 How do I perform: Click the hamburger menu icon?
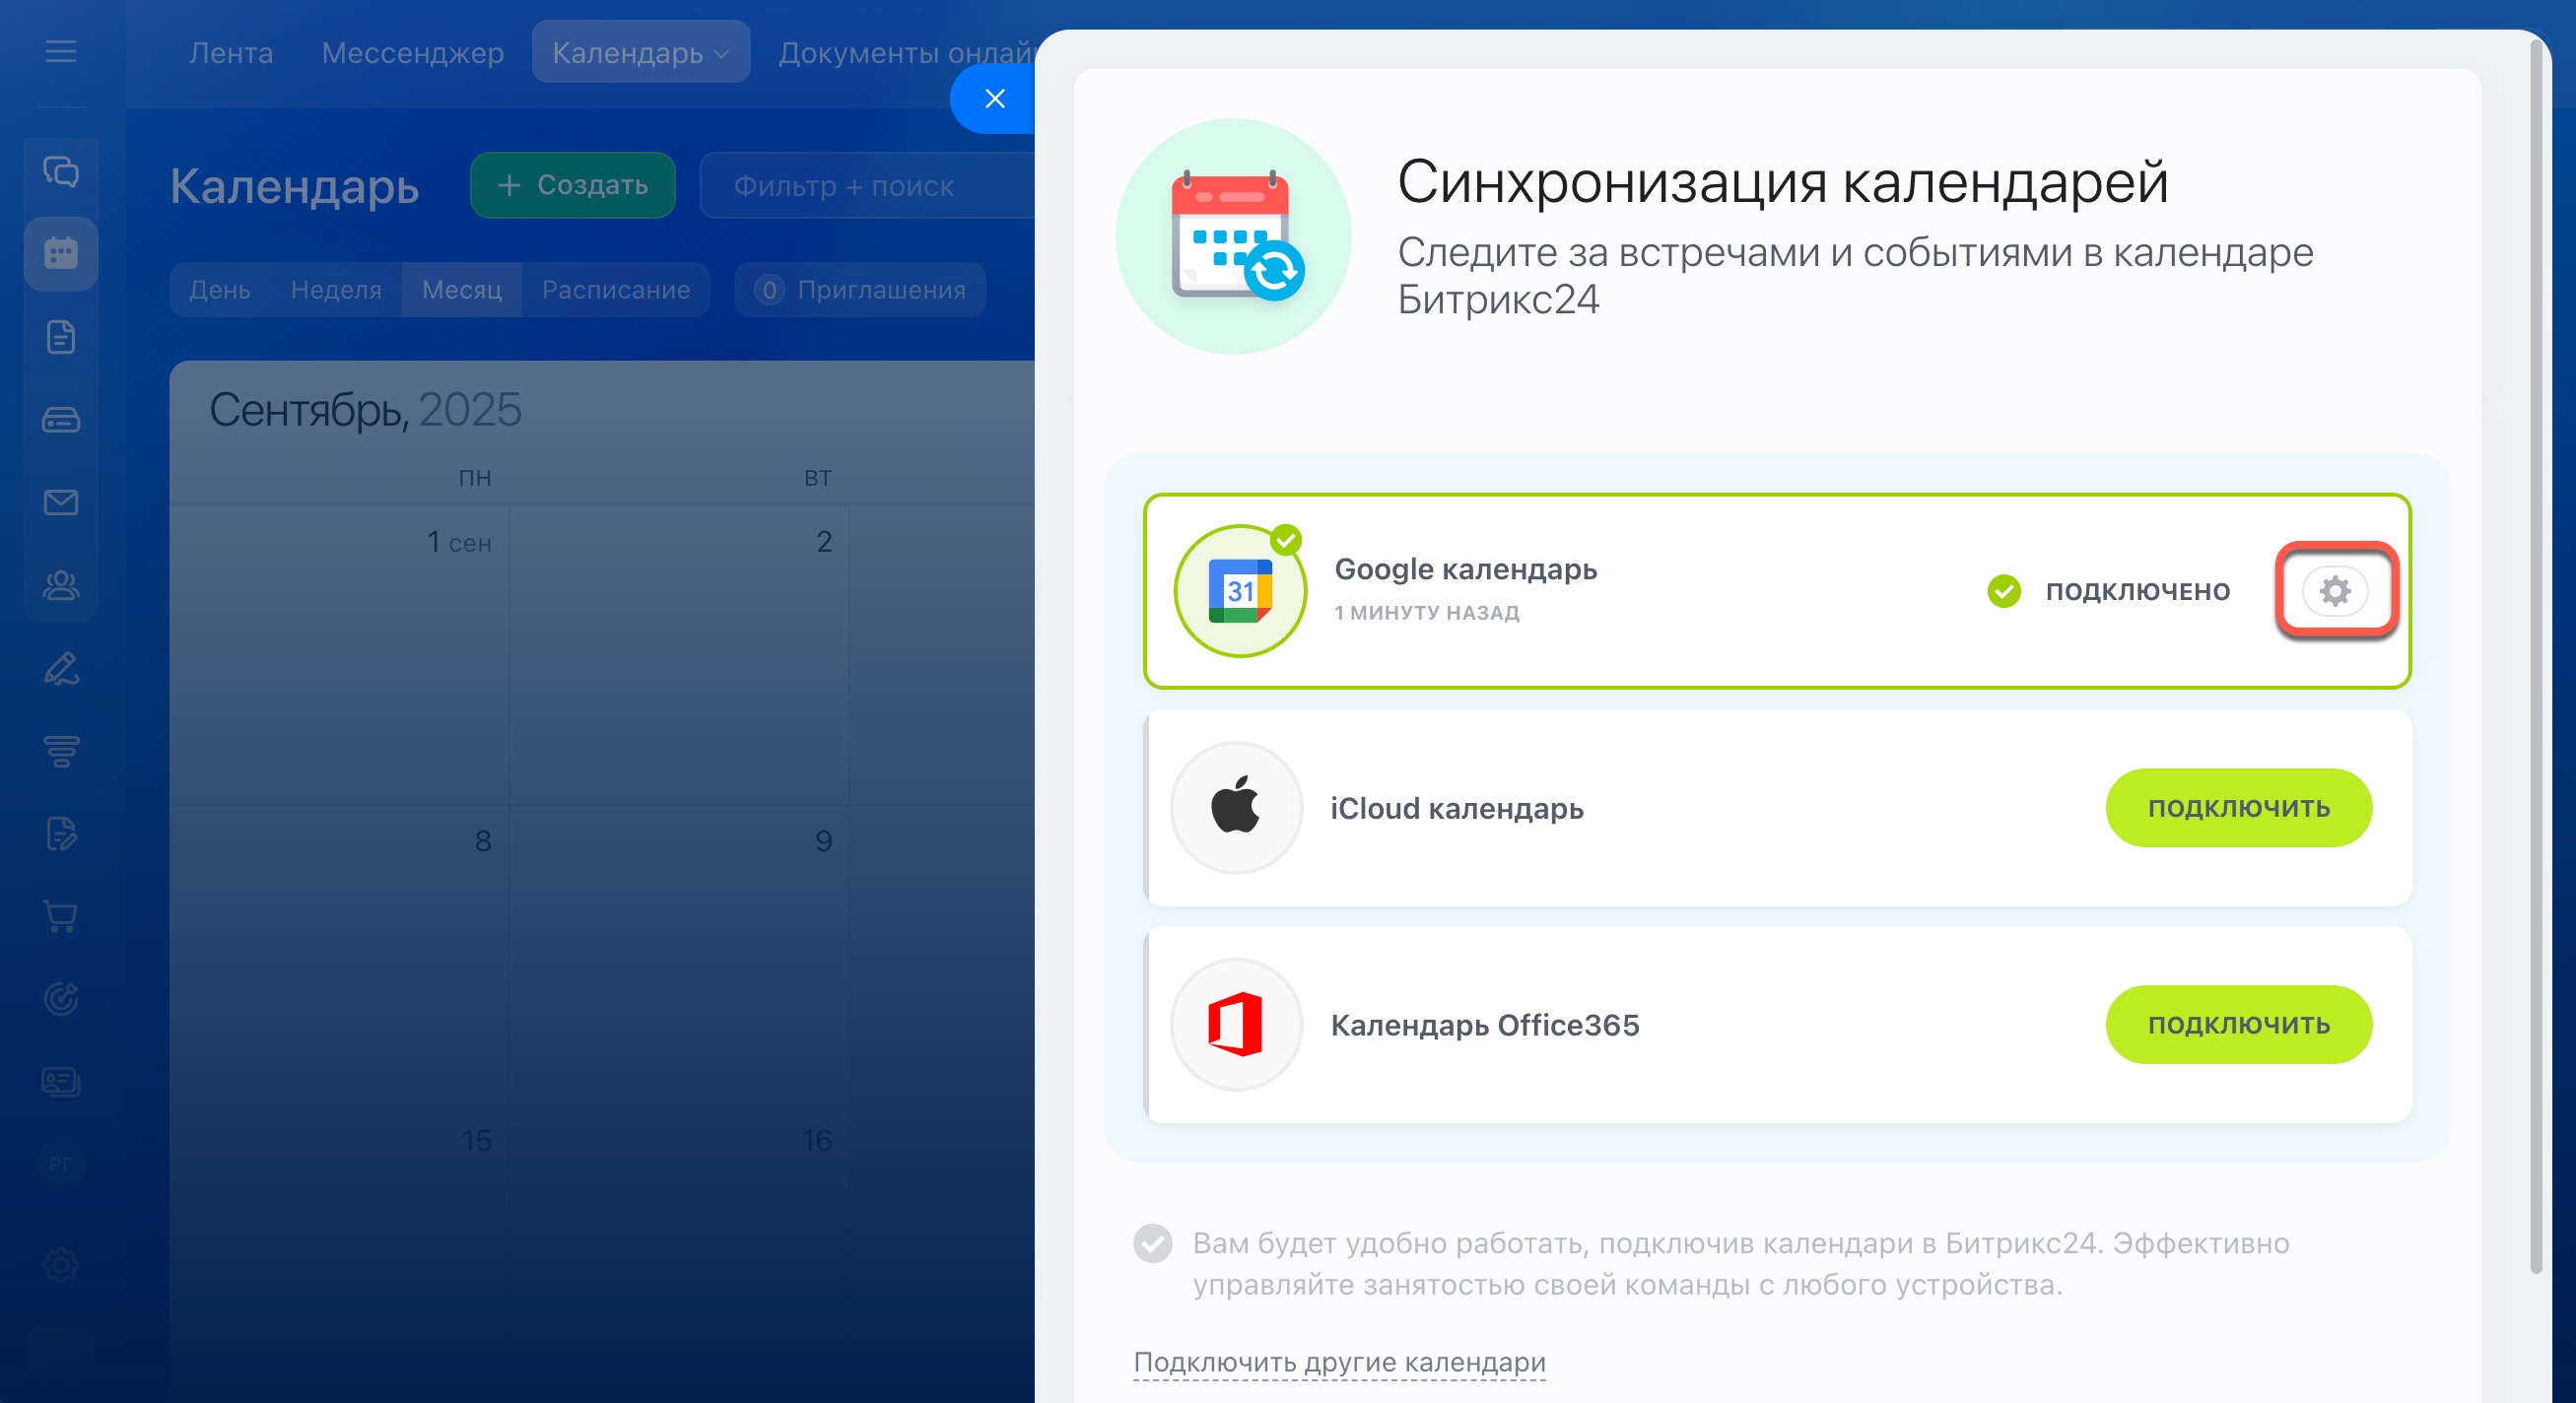pyautogui.click(x=61, y=51)
